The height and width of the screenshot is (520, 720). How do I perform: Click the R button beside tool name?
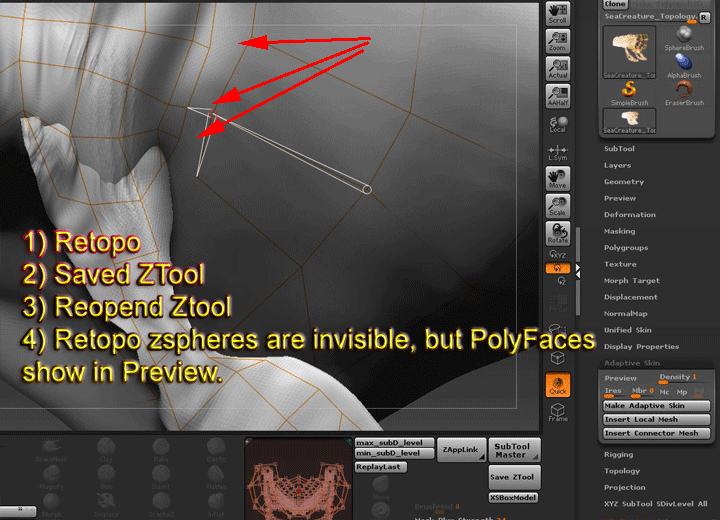click(x=704, y=17)
